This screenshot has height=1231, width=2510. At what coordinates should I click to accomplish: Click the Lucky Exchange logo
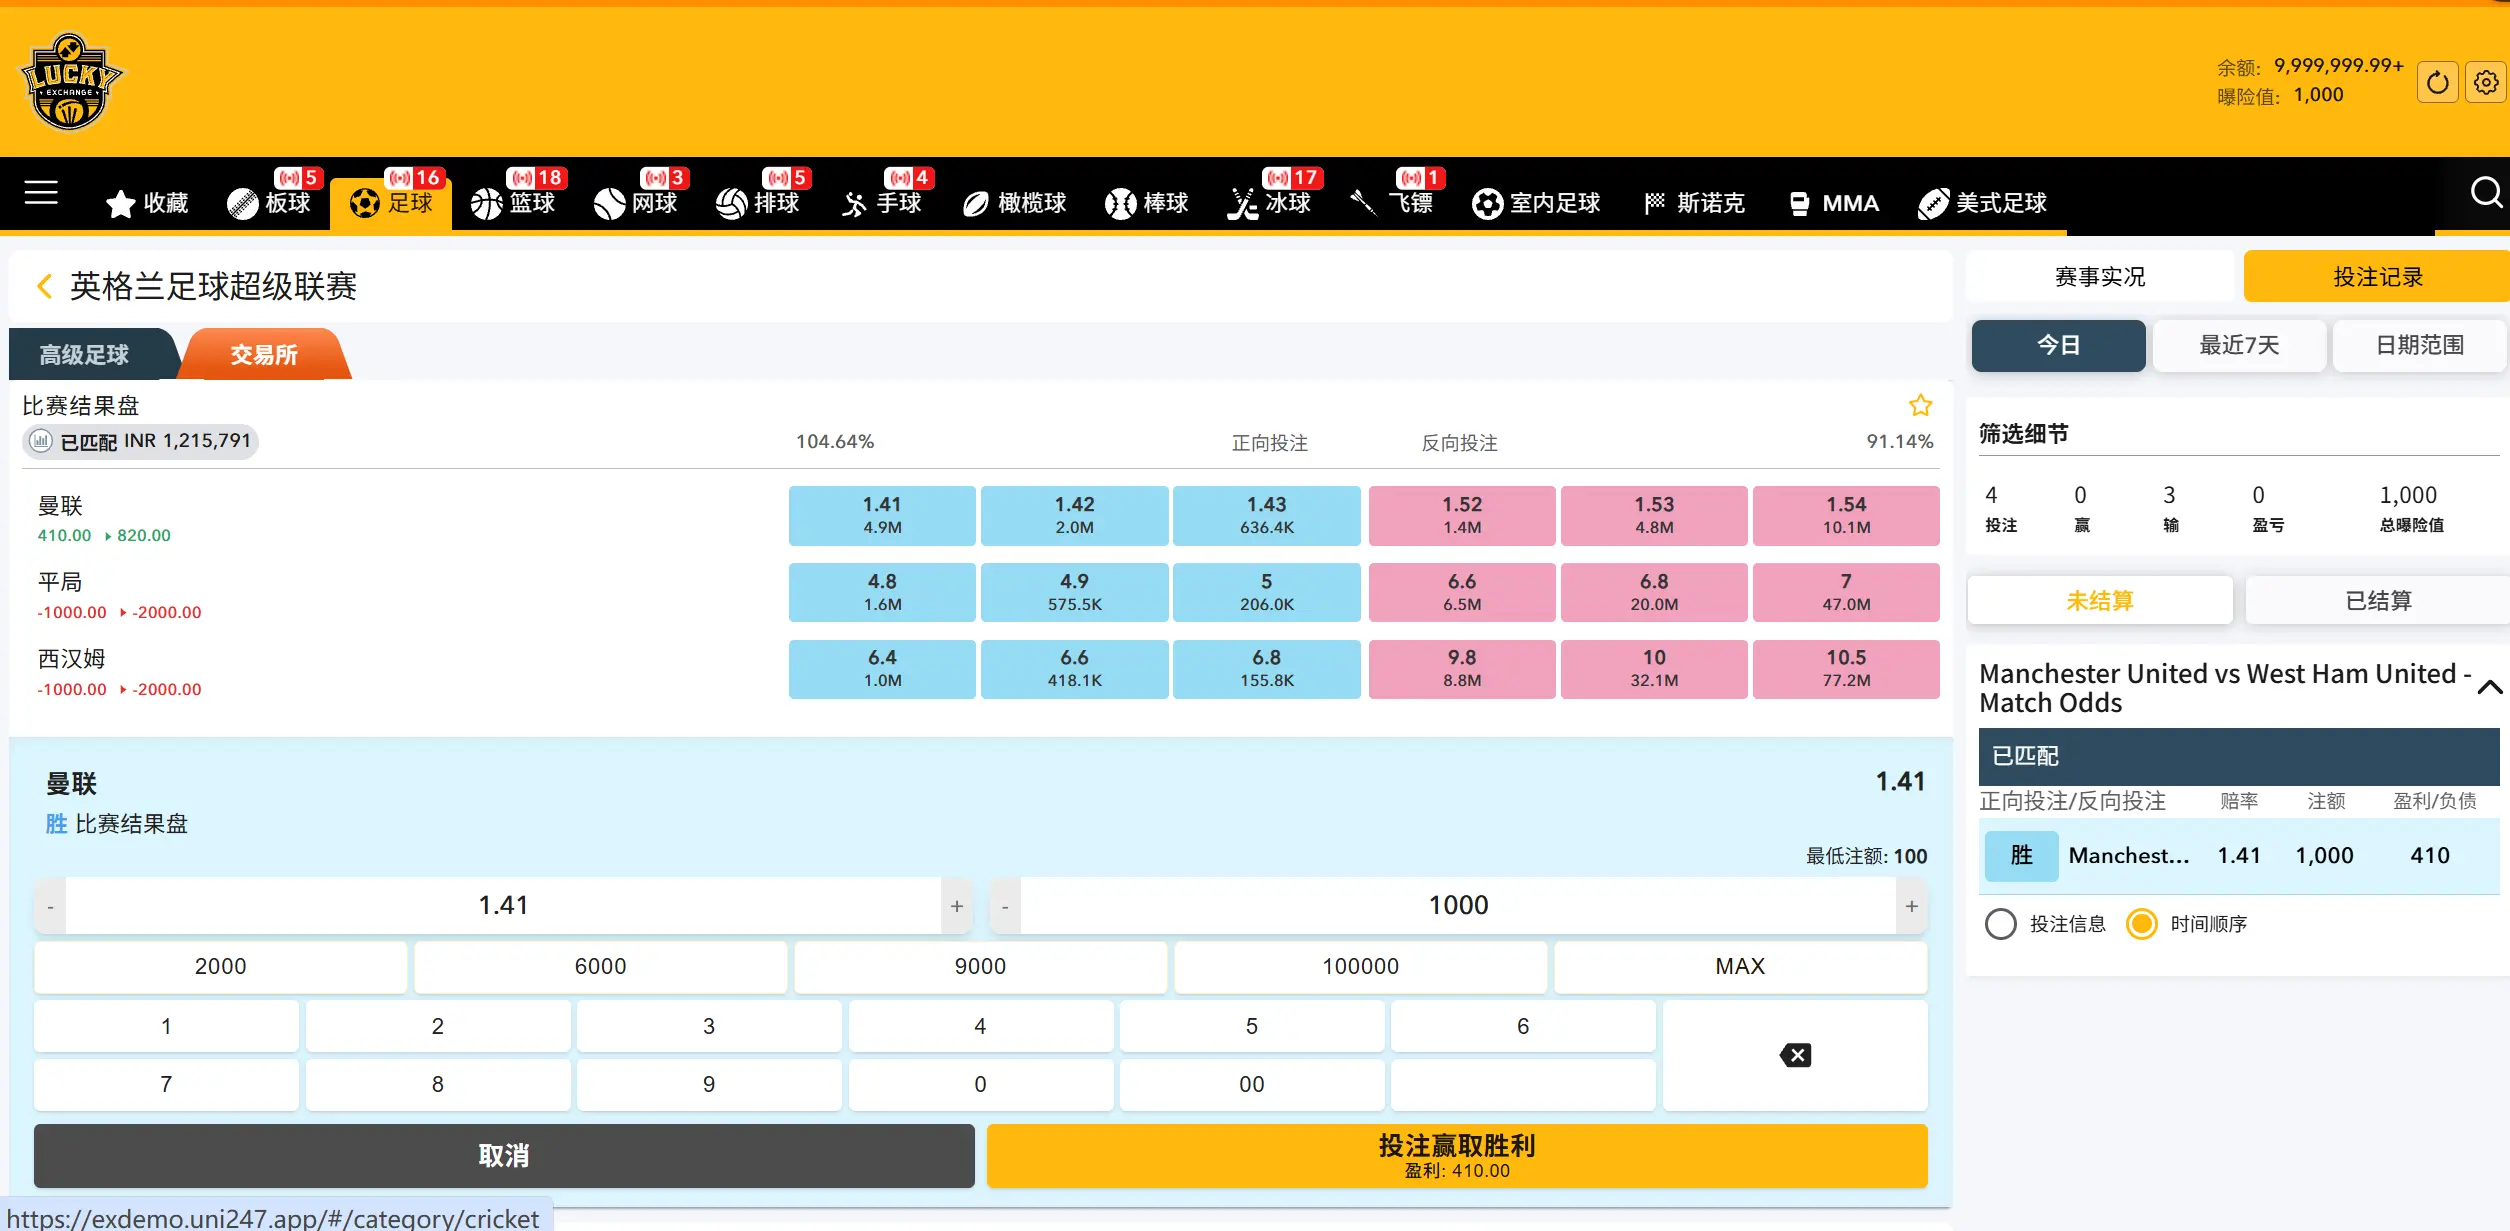pyautogui.click(x=71, y=82)
